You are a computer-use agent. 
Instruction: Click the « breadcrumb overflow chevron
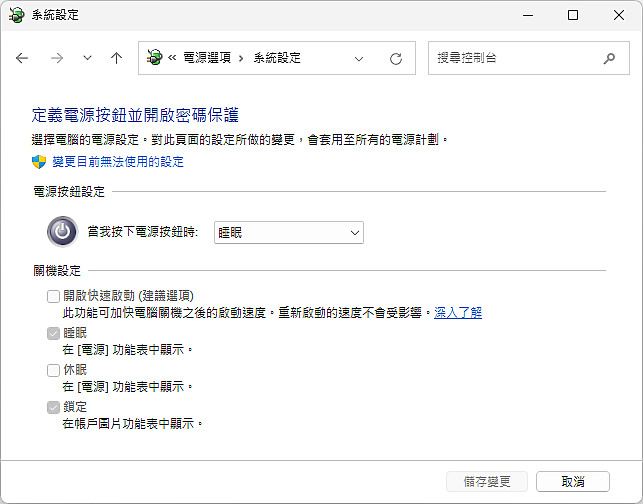[x=172, y=58]
